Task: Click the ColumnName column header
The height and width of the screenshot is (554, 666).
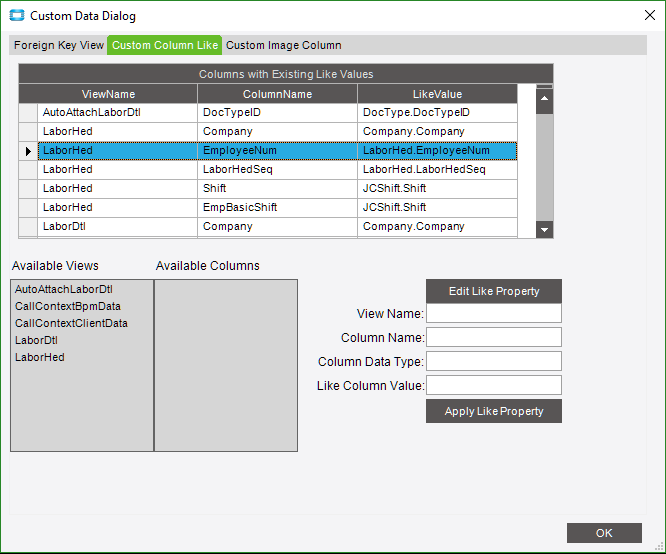Action: pyautogui.click(x=277, y=94)
